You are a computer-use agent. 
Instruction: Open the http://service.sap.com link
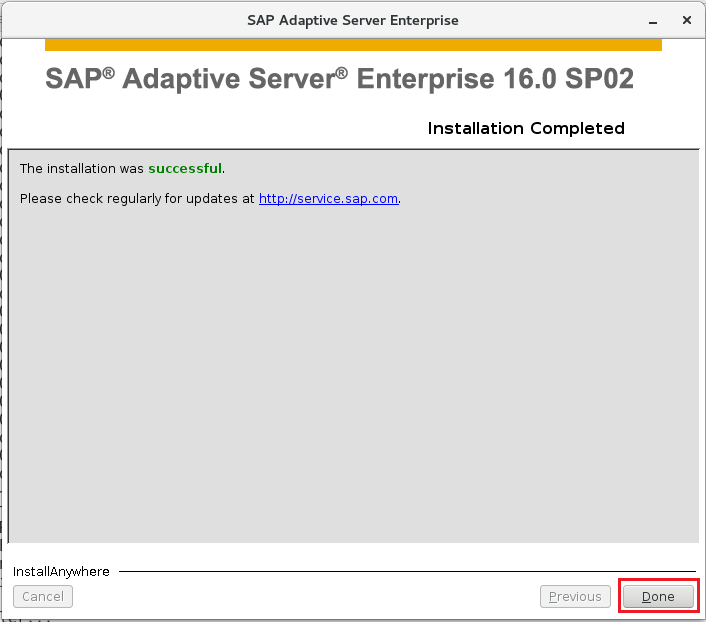point(328,199)
